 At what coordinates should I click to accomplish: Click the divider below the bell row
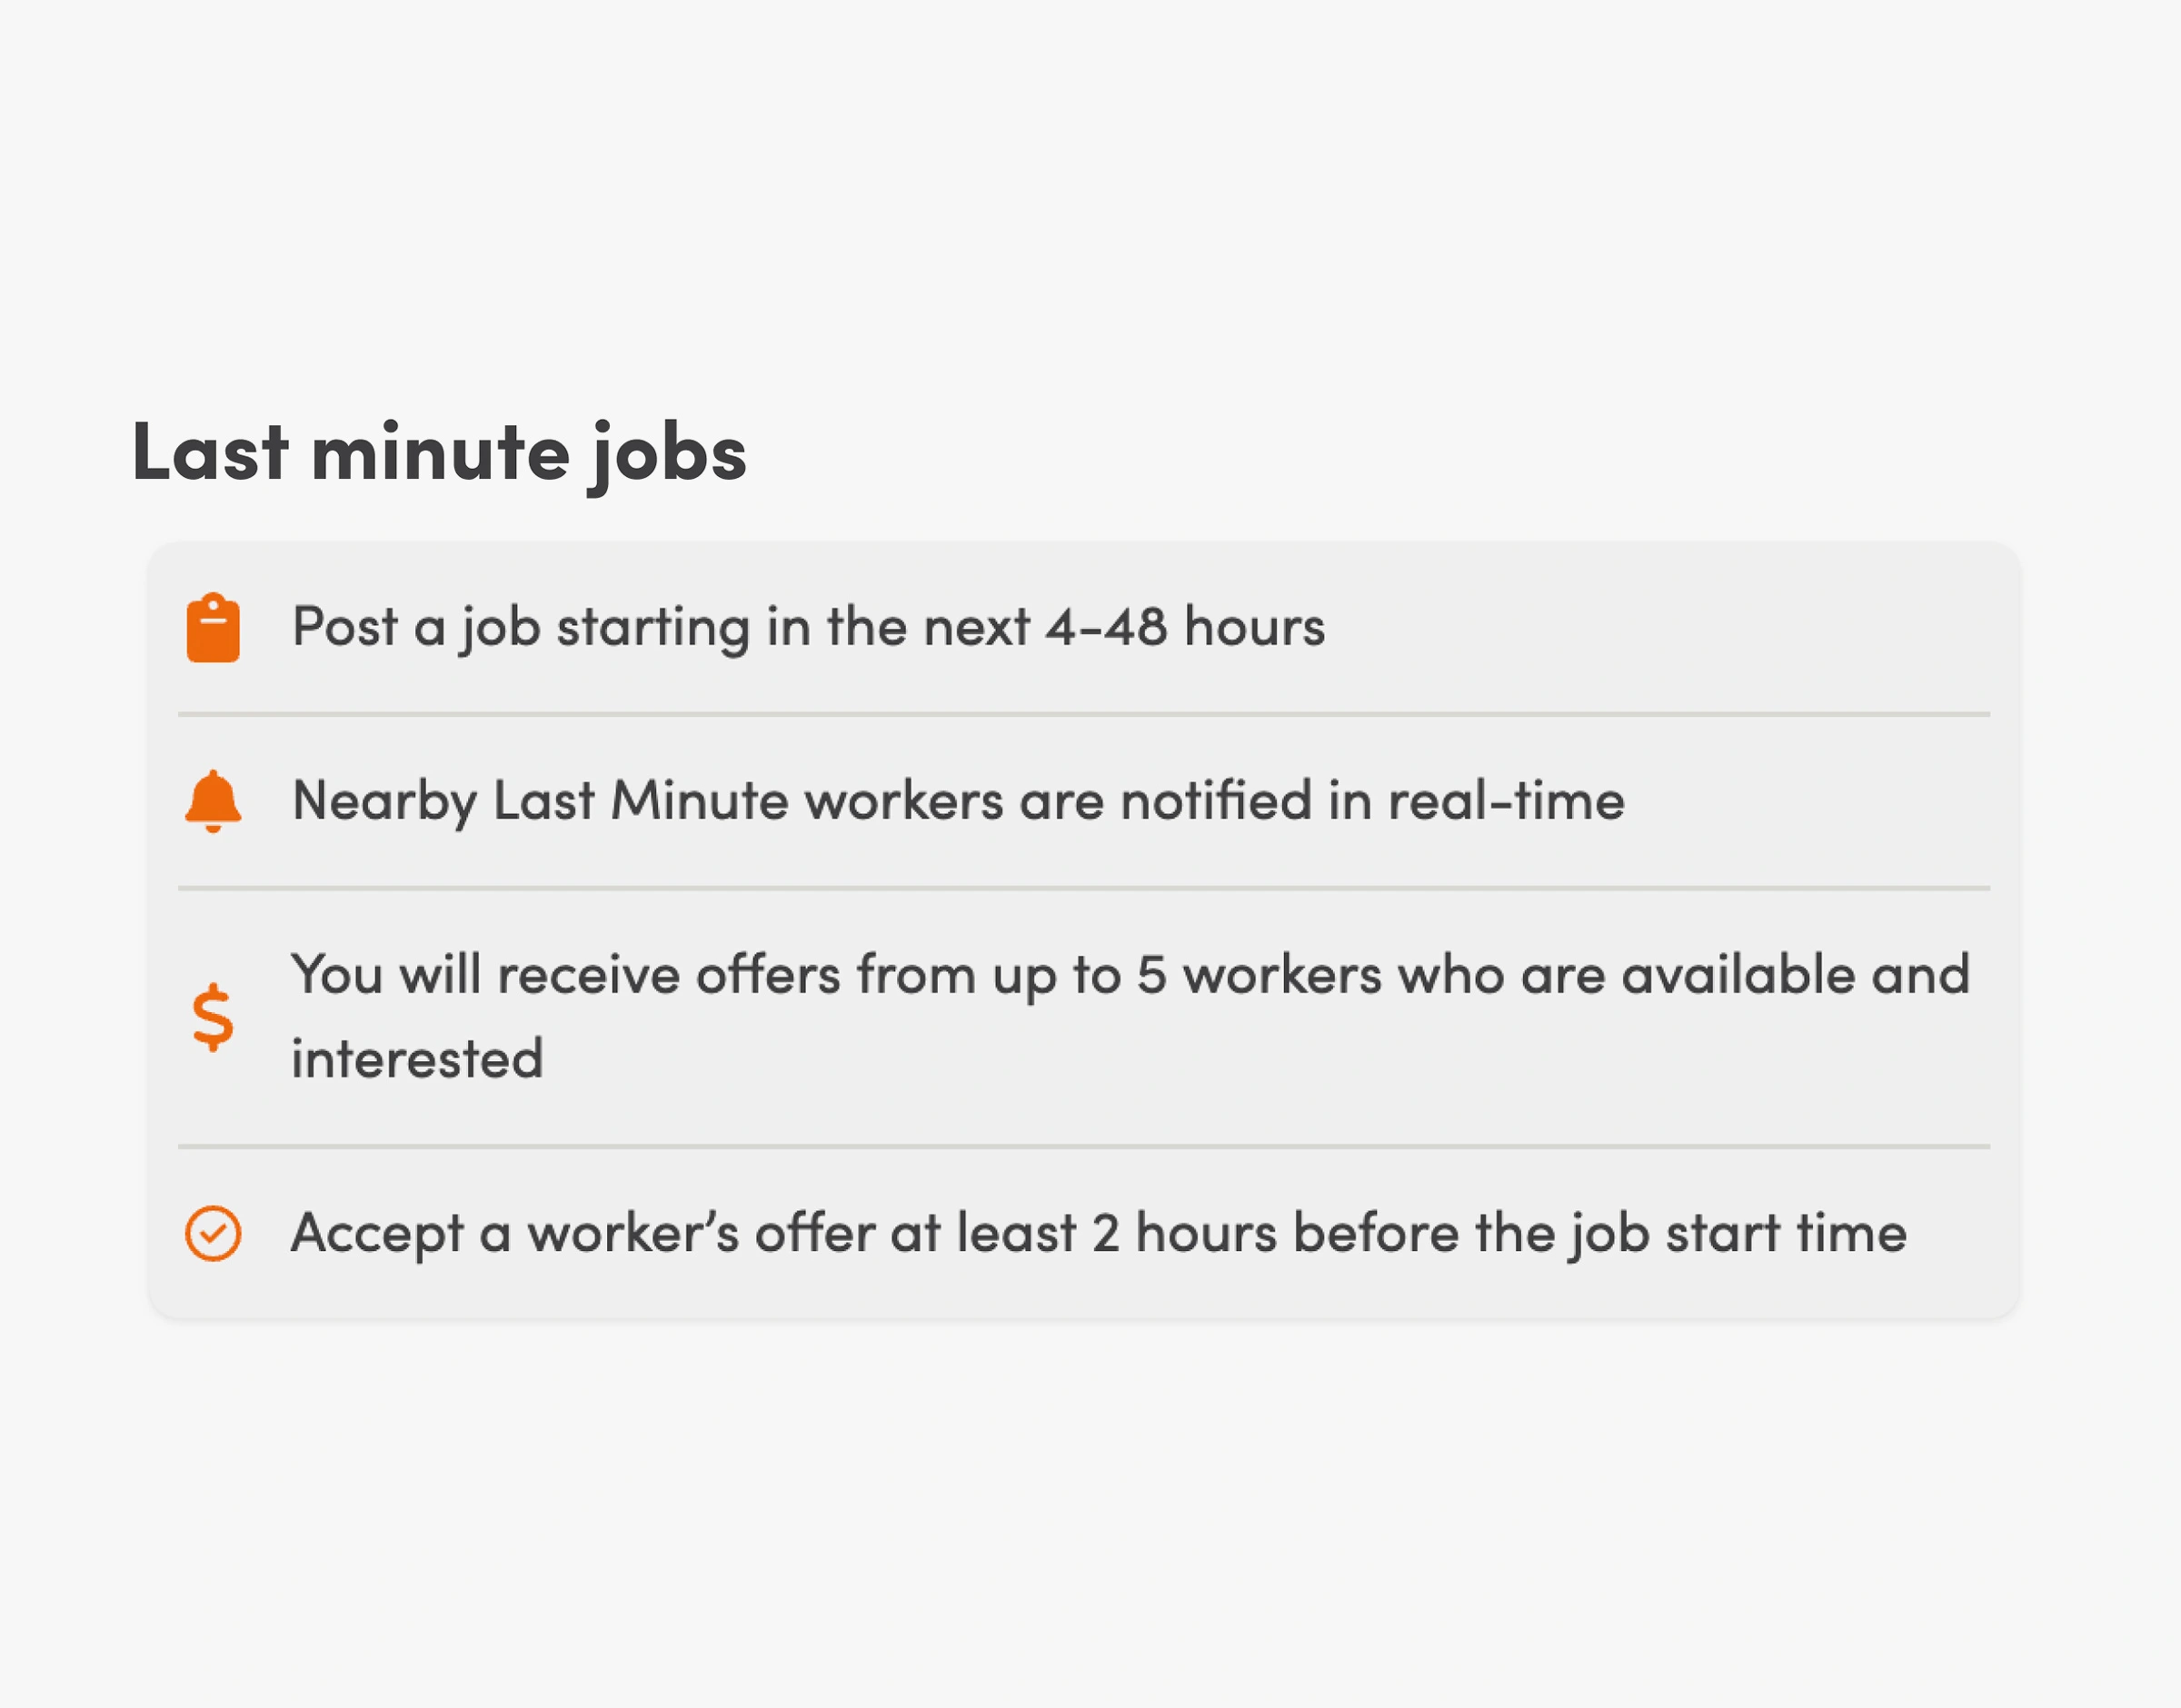click(1084, 888)
